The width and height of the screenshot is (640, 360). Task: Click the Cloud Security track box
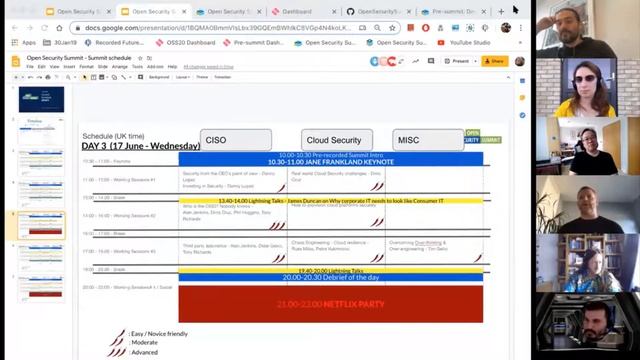[337, 140]
